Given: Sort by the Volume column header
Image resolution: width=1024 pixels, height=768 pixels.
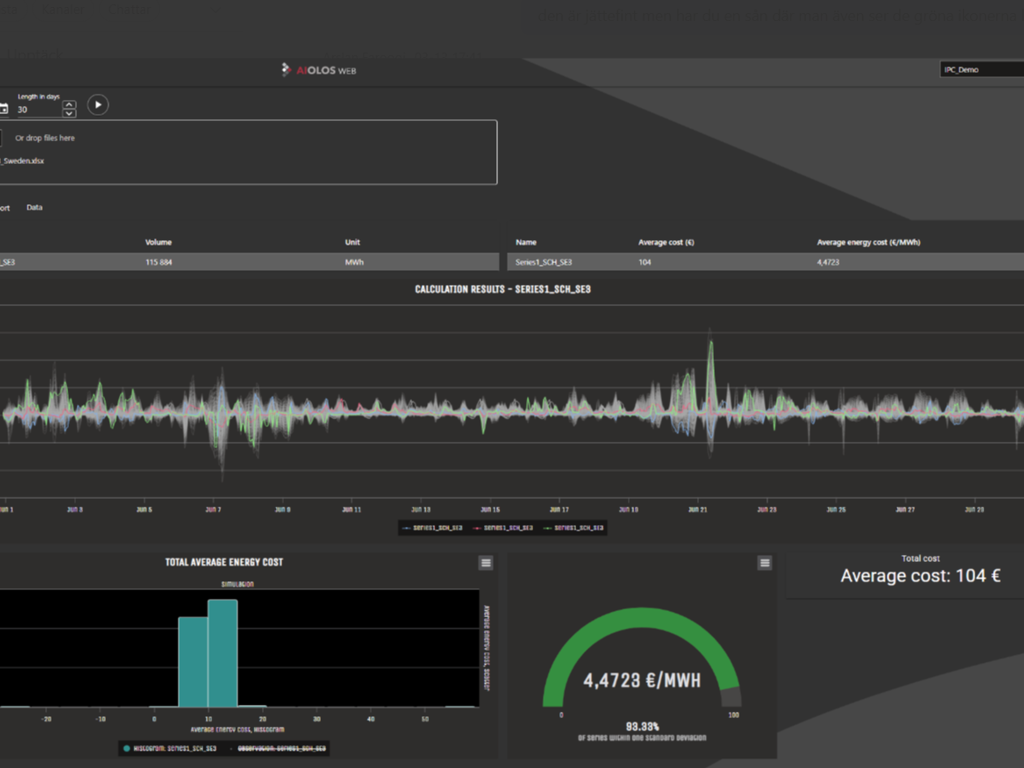Looking at the screenshot, I should pyautogui.click(x=159, y=242).
